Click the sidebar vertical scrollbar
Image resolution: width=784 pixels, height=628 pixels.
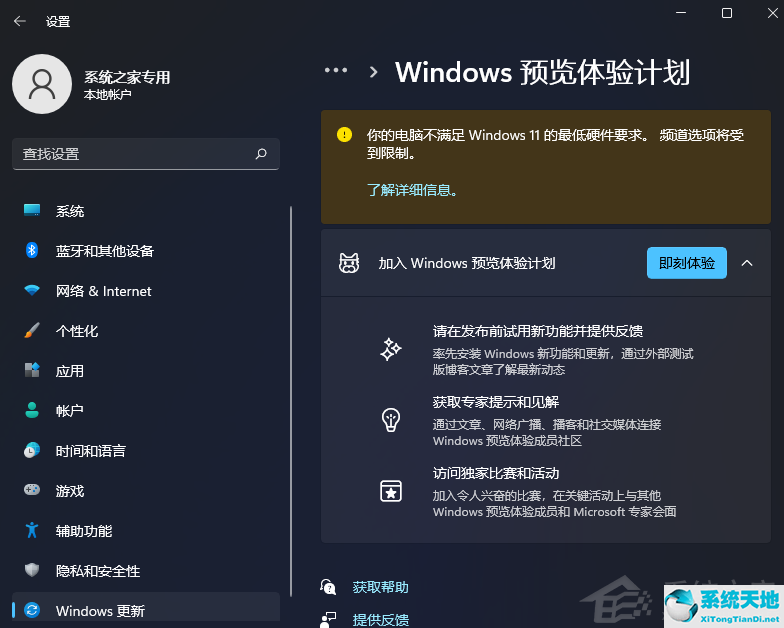point(290,401)
